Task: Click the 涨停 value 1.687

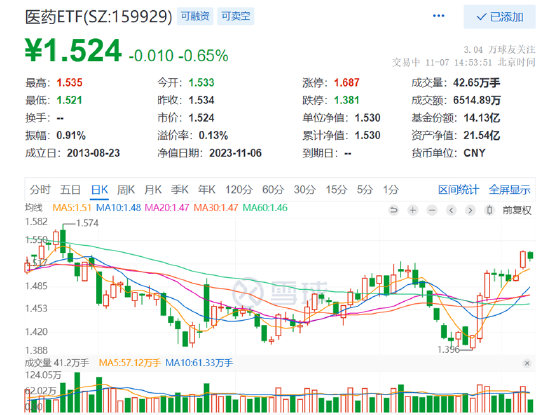Action: [347, 83]
